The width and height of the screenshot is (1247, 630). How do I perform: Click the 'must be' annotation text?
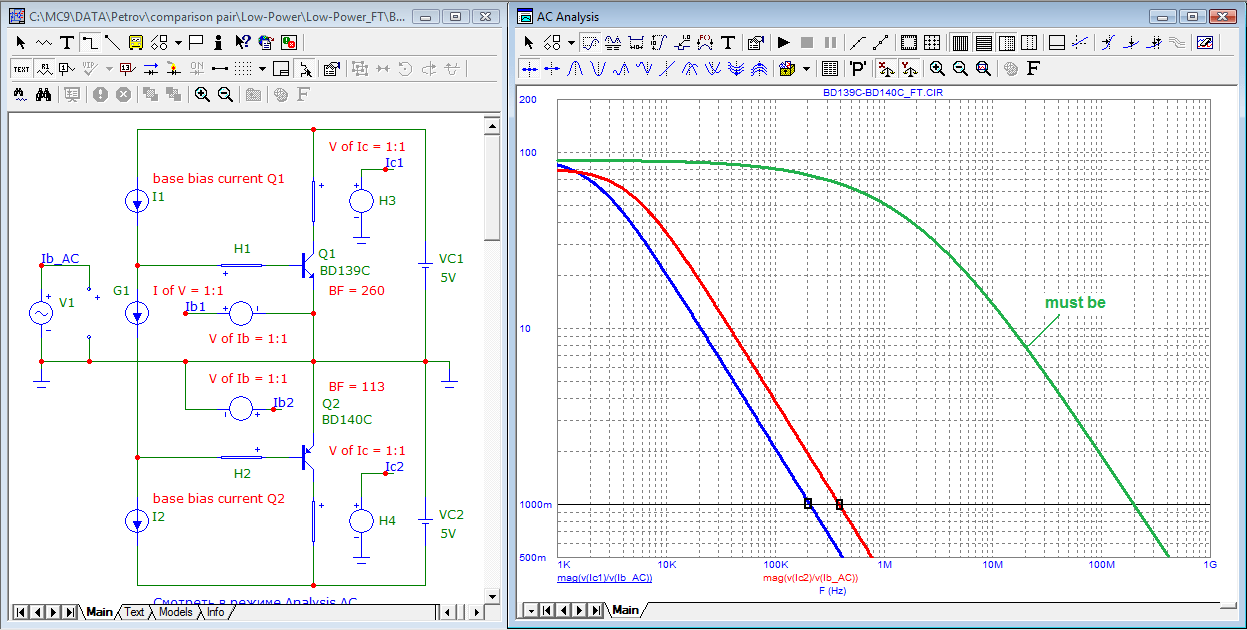[x=1075, y=302]
